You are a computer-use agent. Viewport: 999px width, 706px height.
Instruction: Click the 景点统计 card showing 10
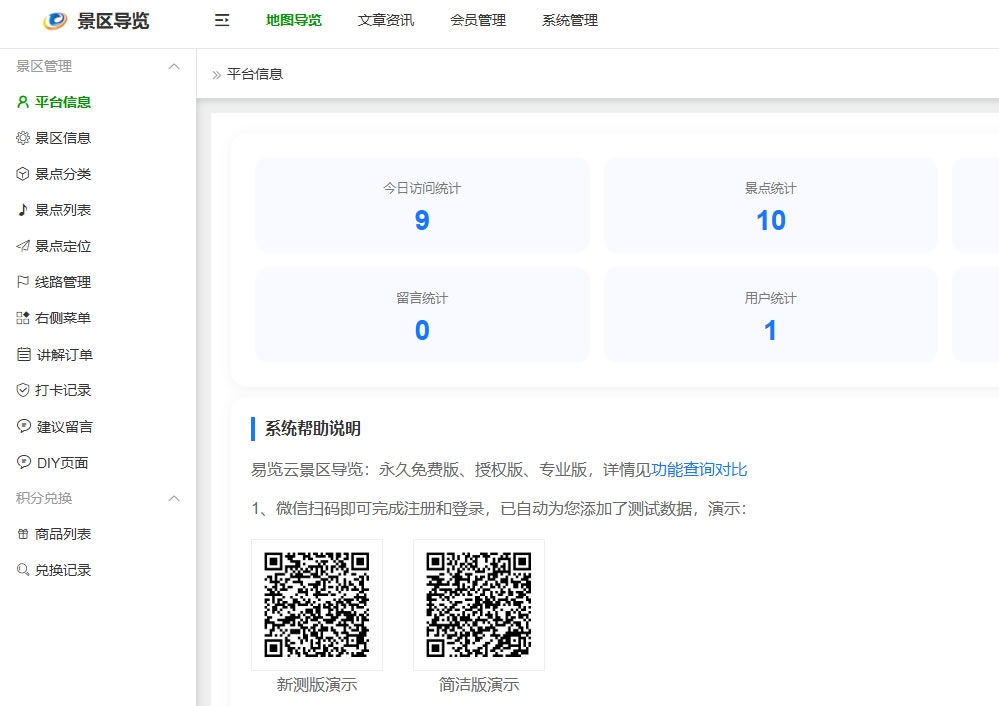tap(770, 205)
